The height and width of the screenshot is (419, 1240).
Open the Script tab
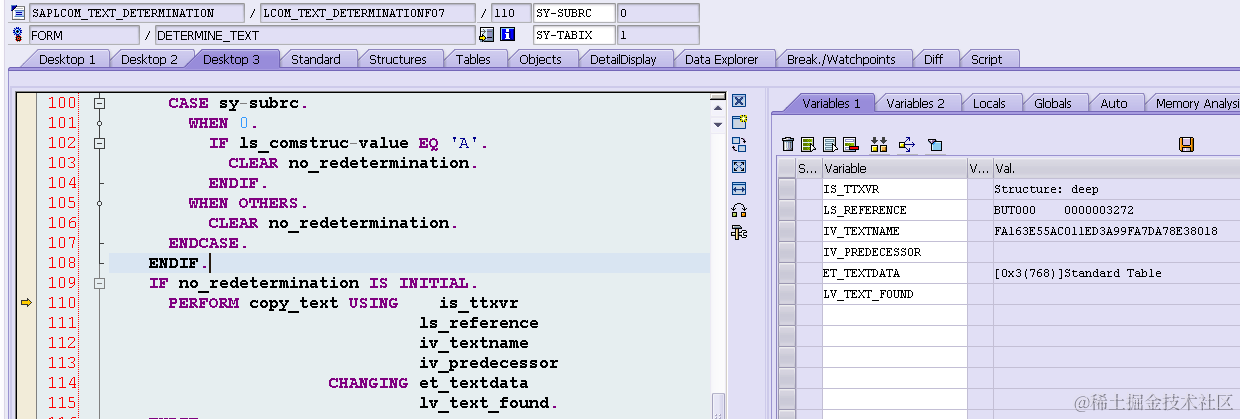[986, 59]
